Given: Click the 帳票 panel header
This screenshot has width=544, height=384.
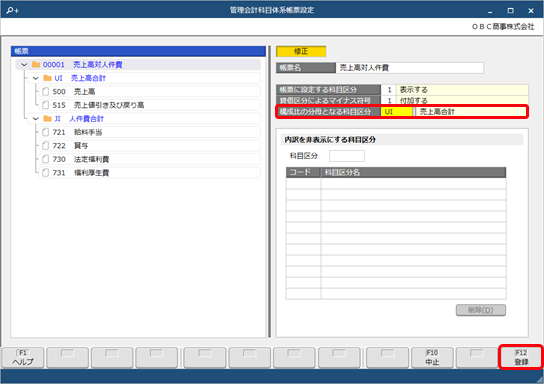Looking at the screenshot, I should click(x=138, y=51).
